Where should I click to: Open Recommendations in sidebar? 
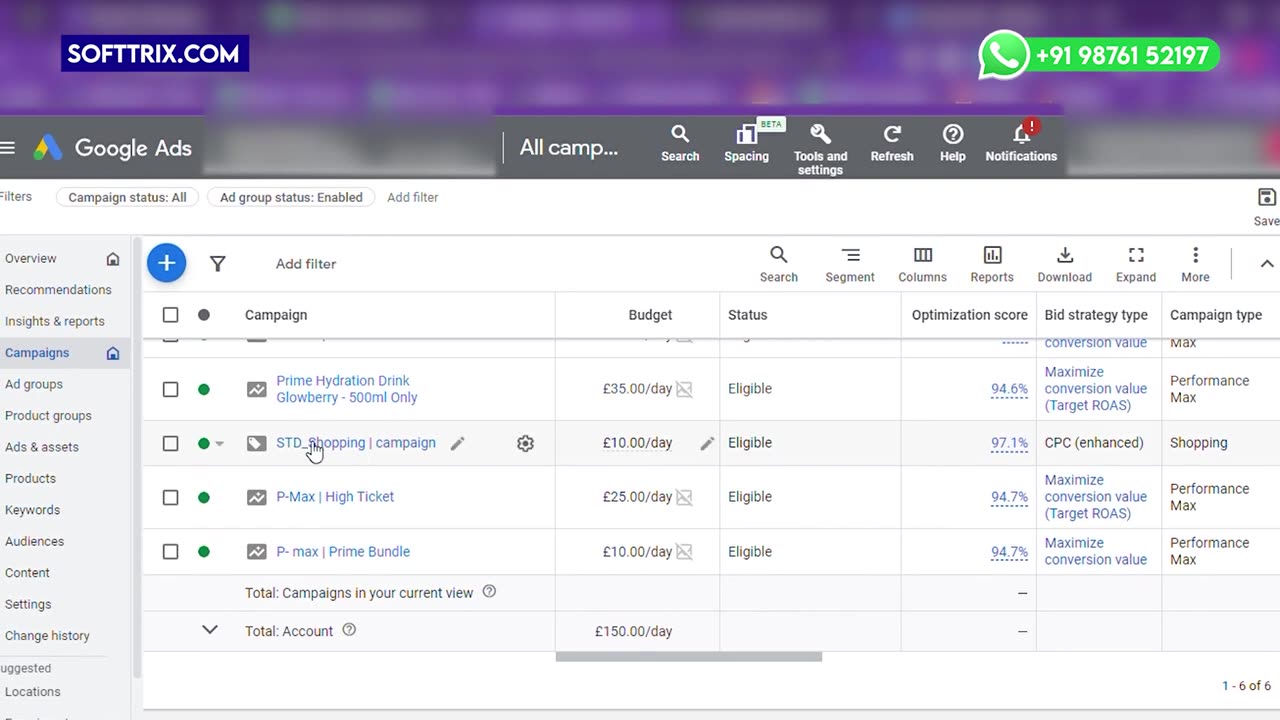point(58,290)
